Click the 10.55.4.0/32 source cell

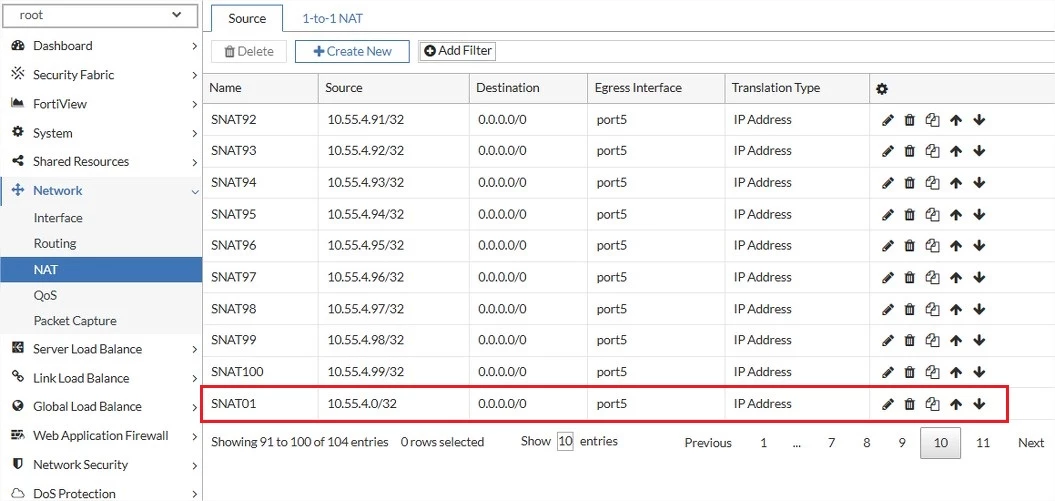[x=394, y=404]
